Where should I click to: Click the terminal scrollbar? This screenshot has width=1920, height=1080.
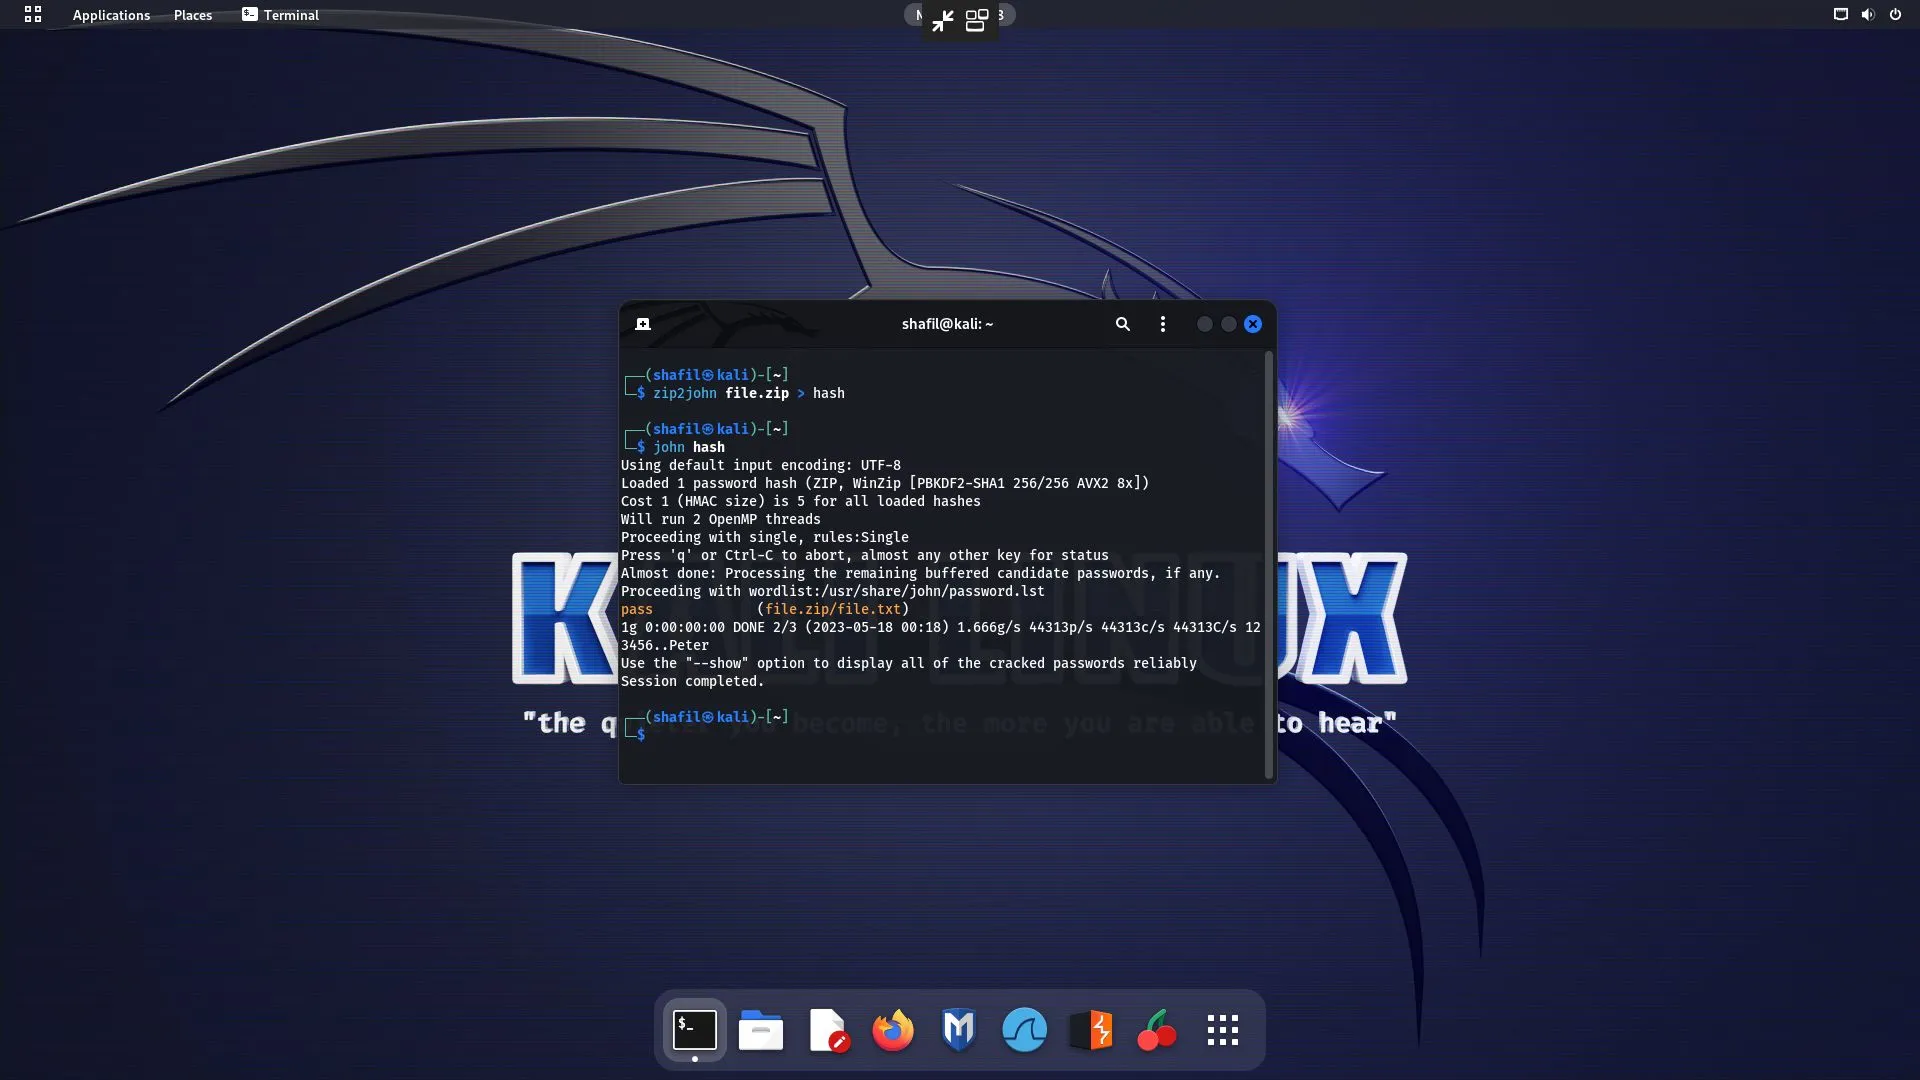(x=1269, y=565)
